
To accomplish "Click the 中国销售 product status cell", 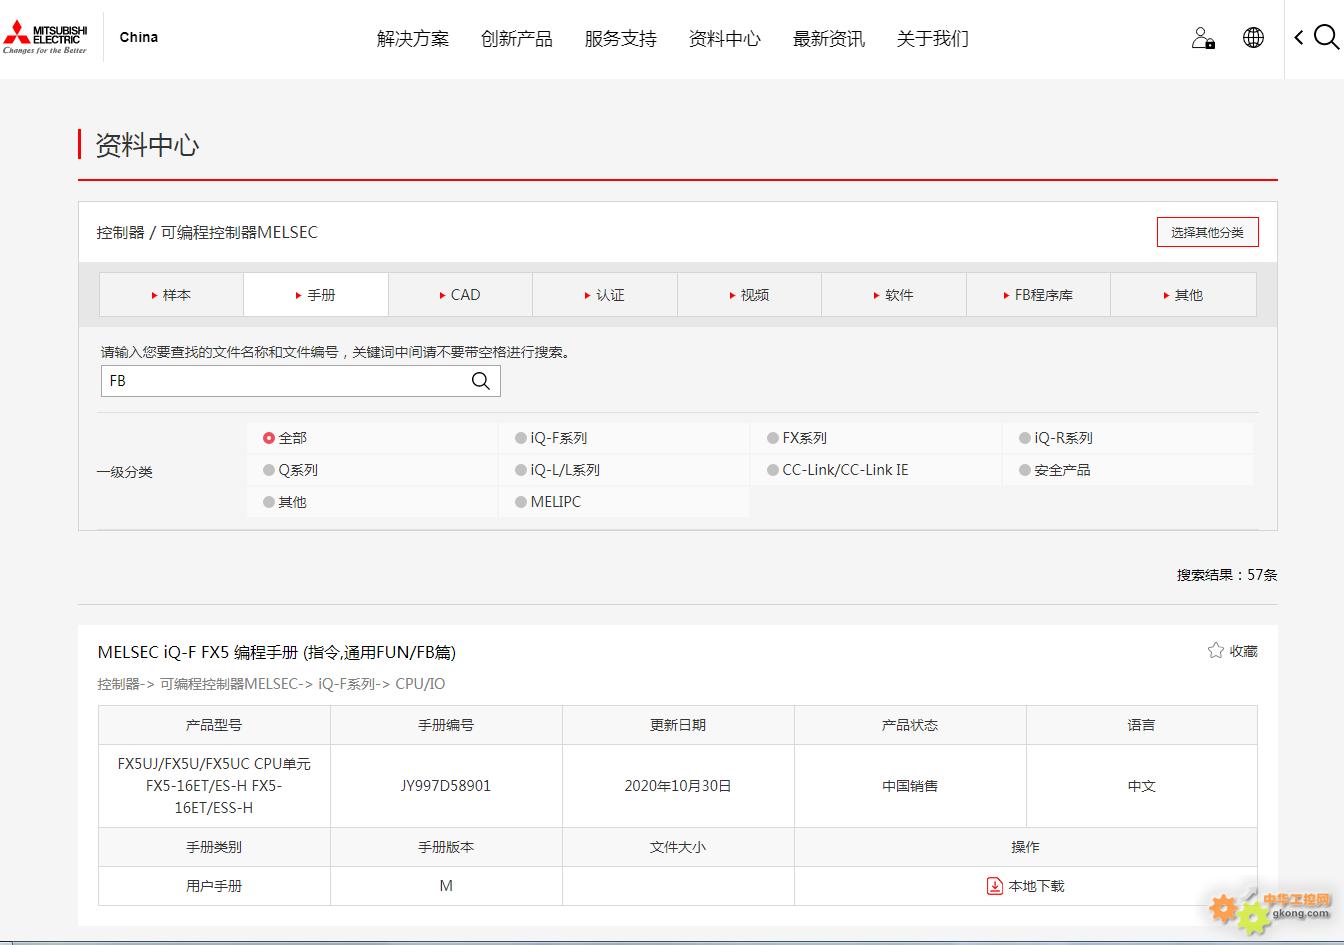I will point(910,786).
